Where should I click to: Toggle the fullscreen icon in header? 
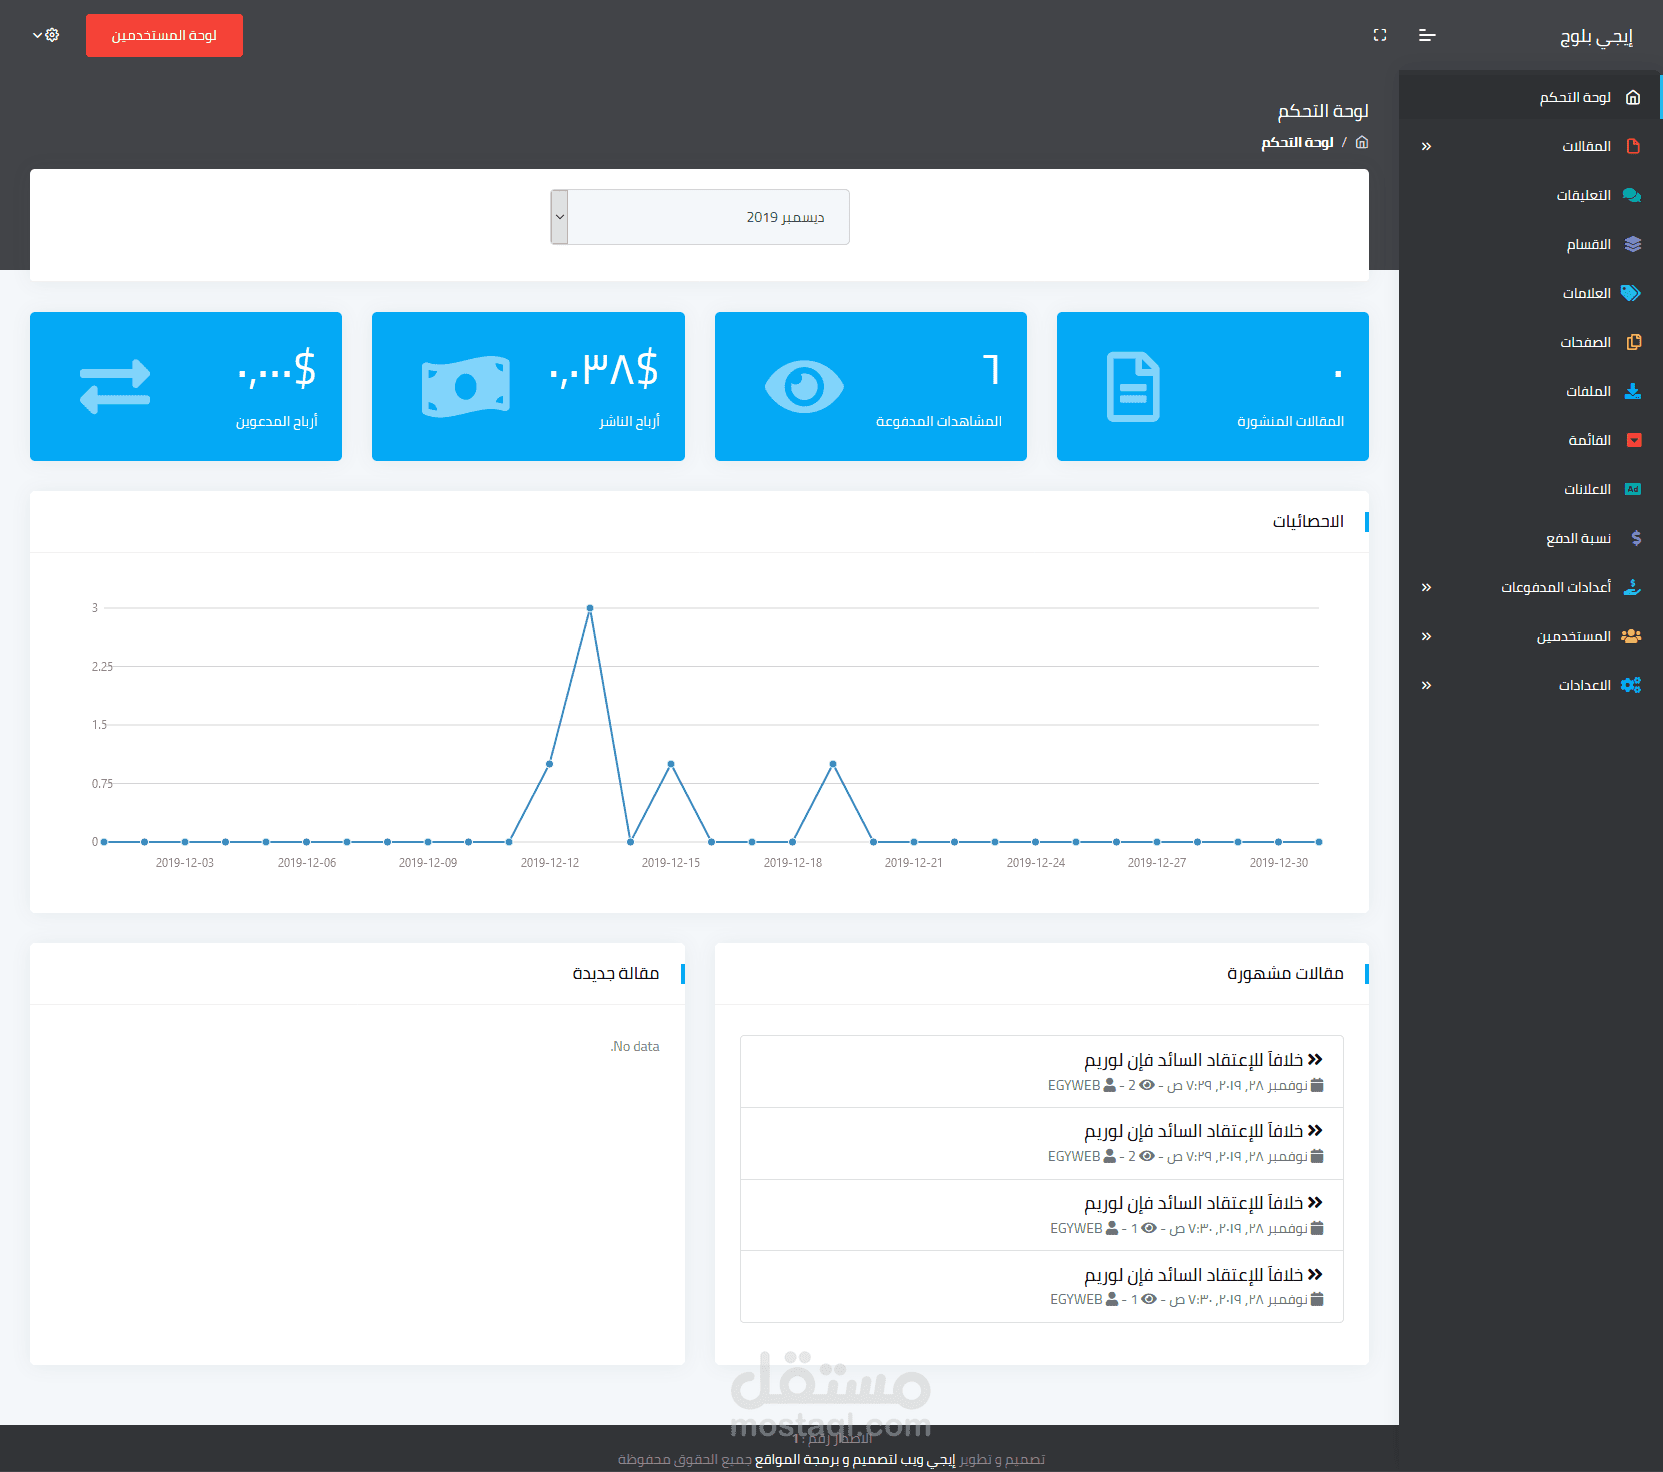click(1380, 36)
